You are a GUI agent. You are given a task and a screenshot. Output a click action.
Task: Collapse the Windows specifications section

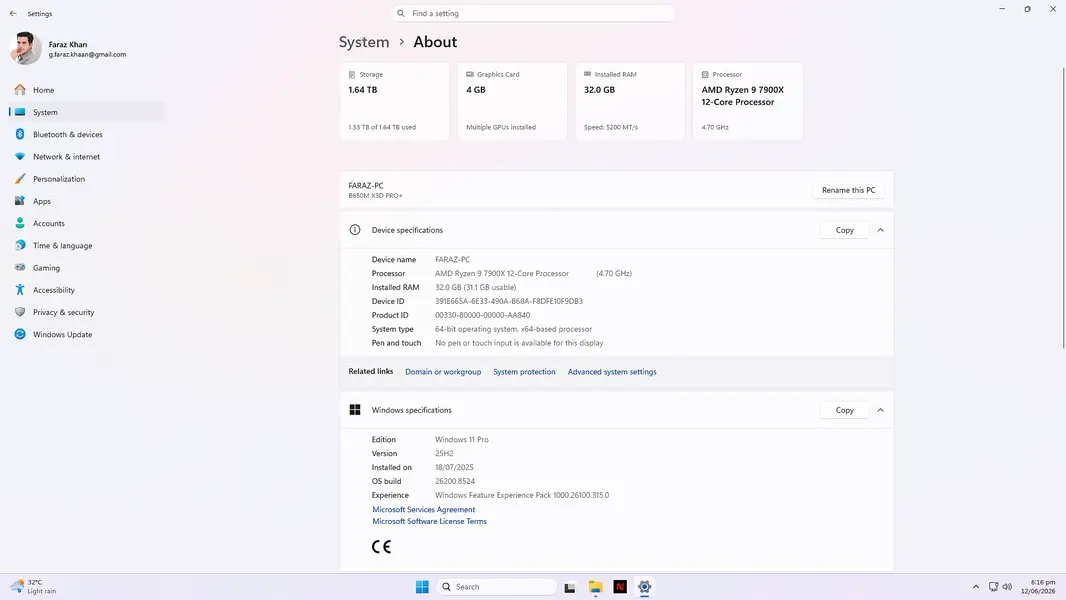tap(880, 410)
